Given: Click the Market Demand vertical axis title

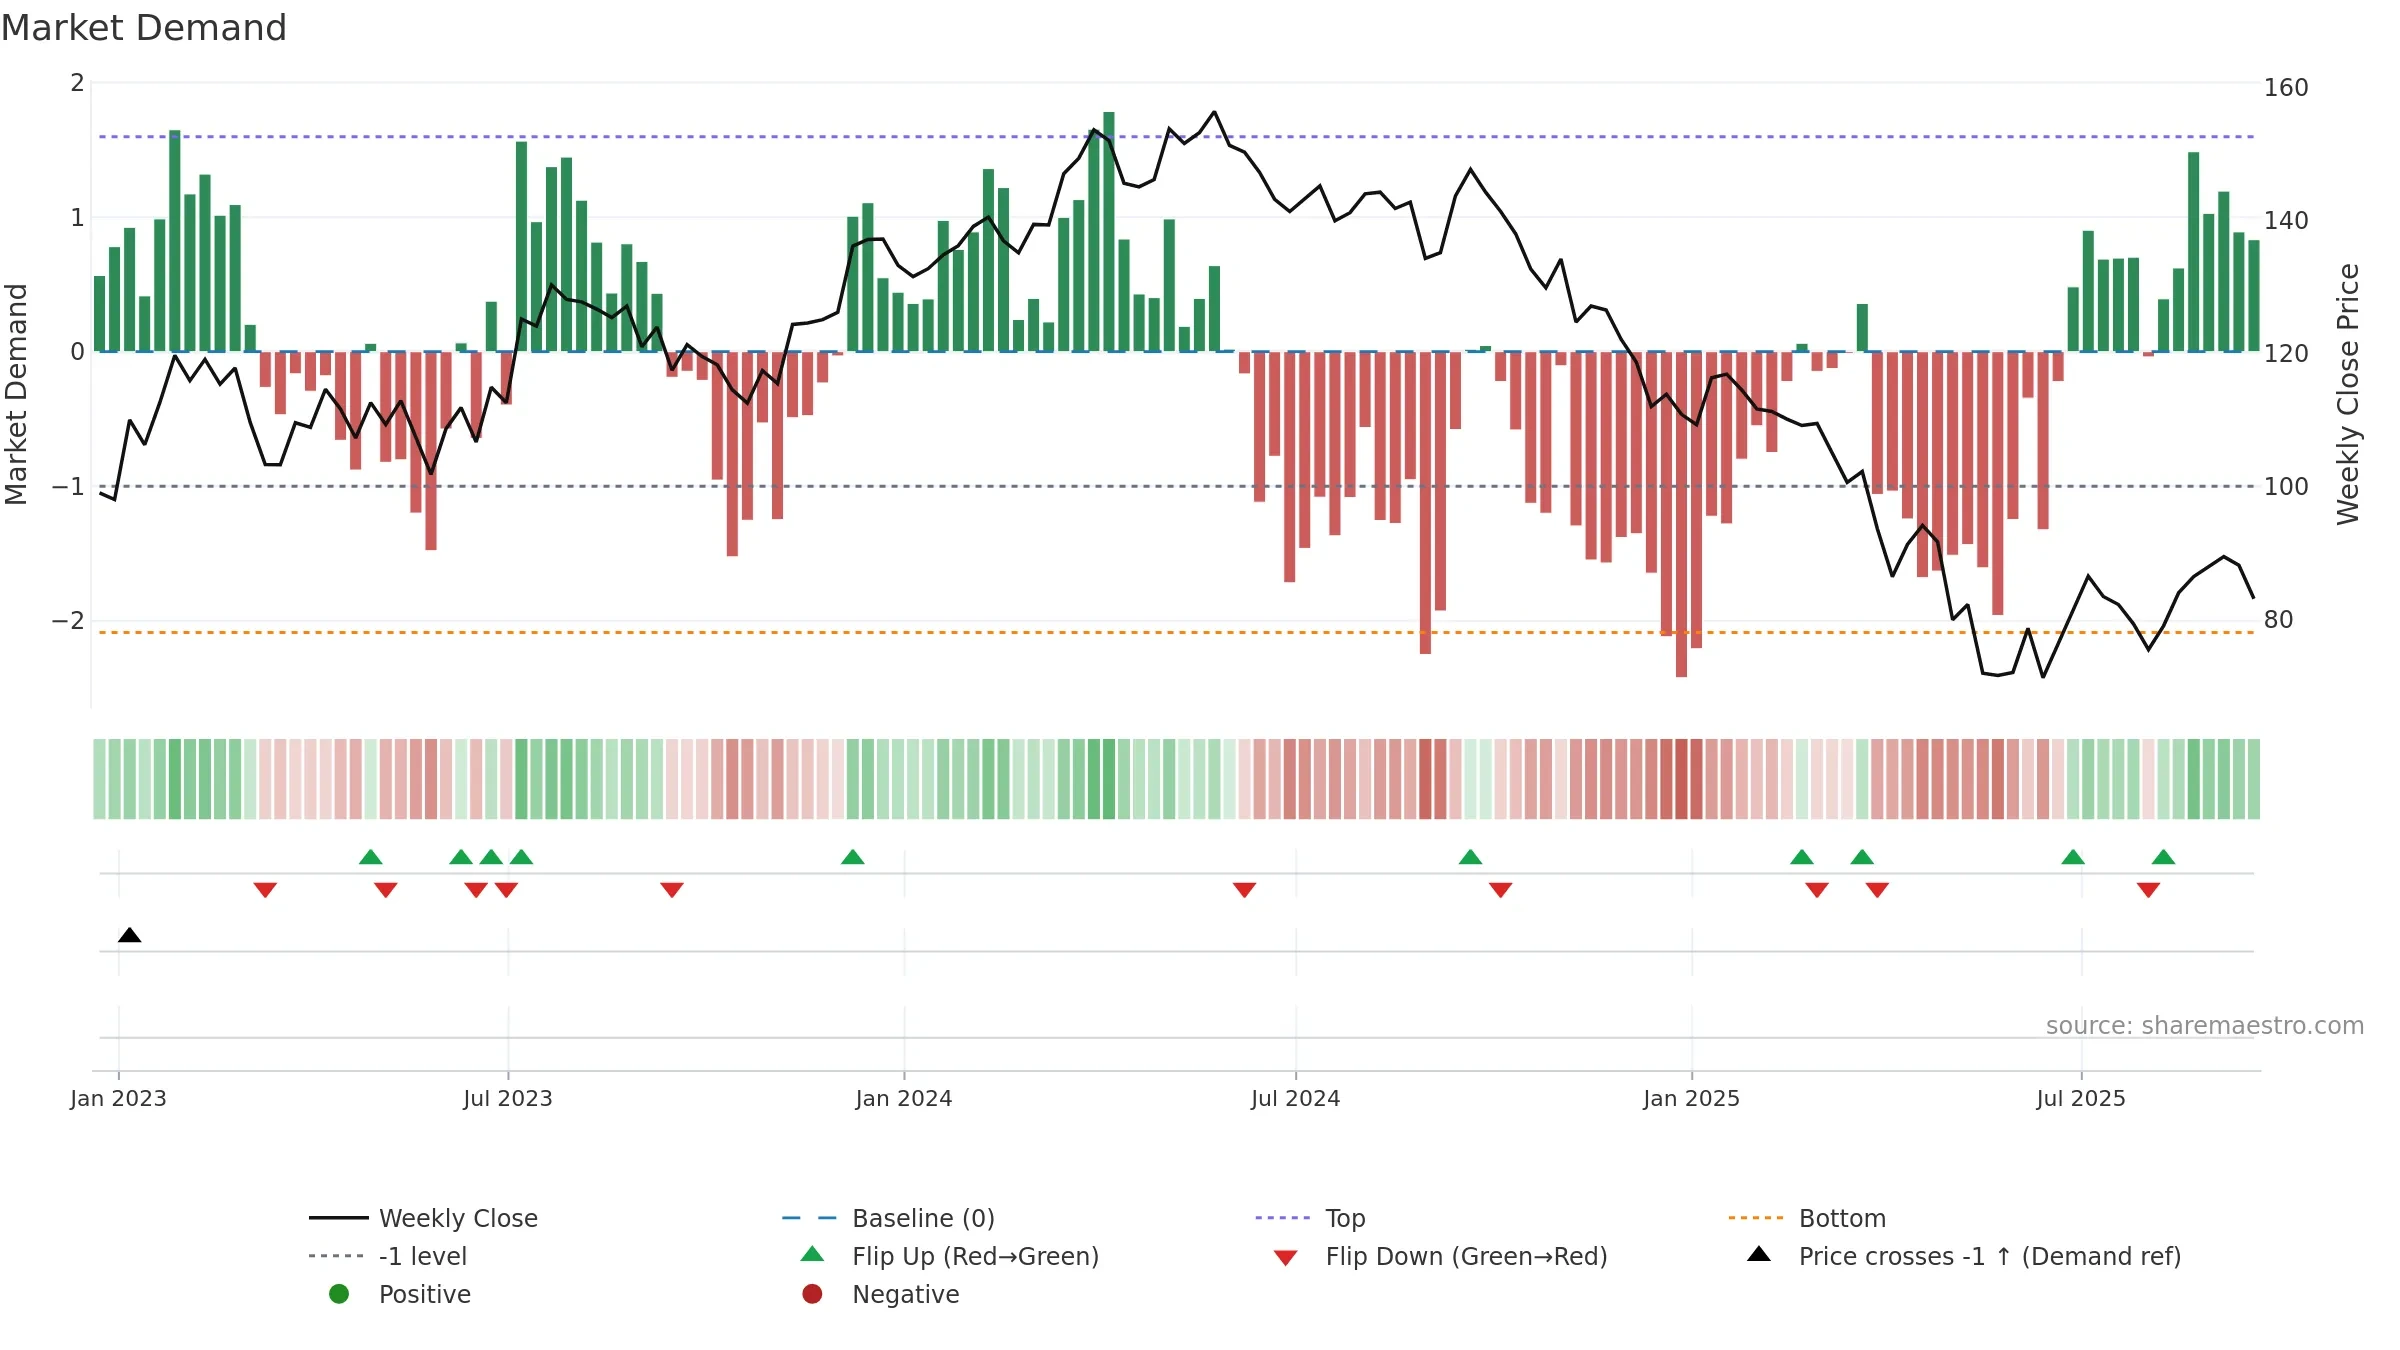Looking at the screenshot, I should click(16, 394).
